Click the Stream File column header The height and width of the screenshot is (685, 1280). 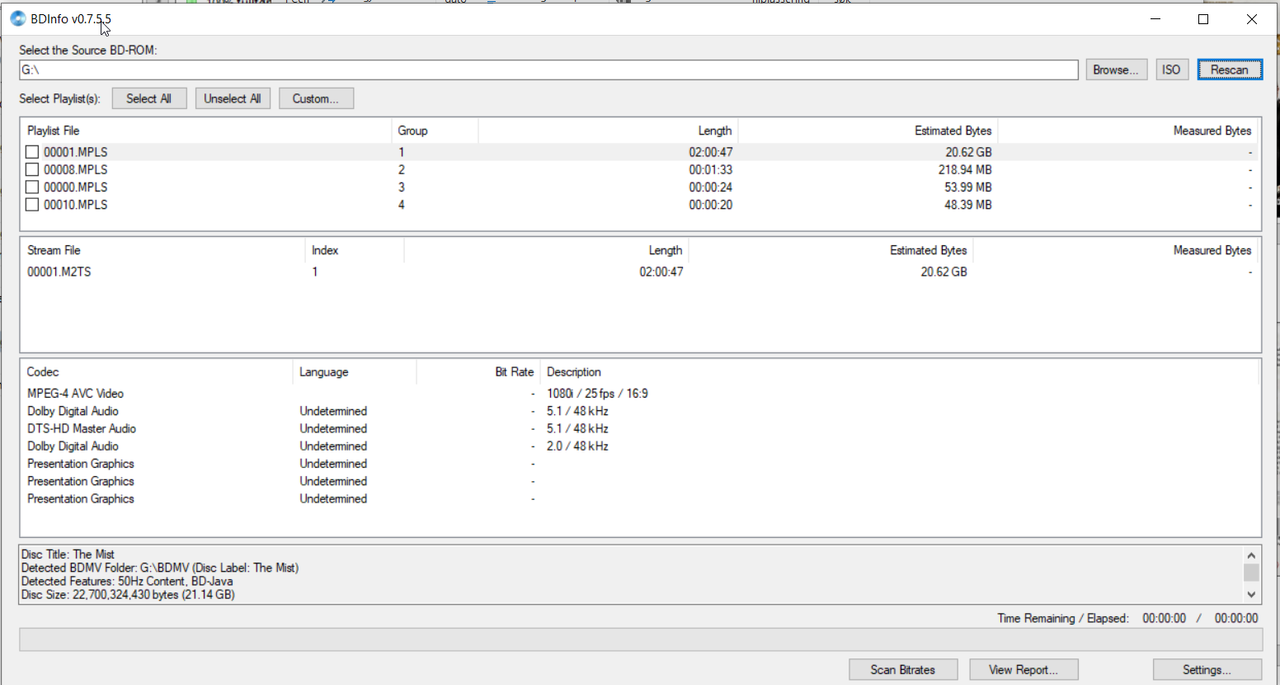163,250
